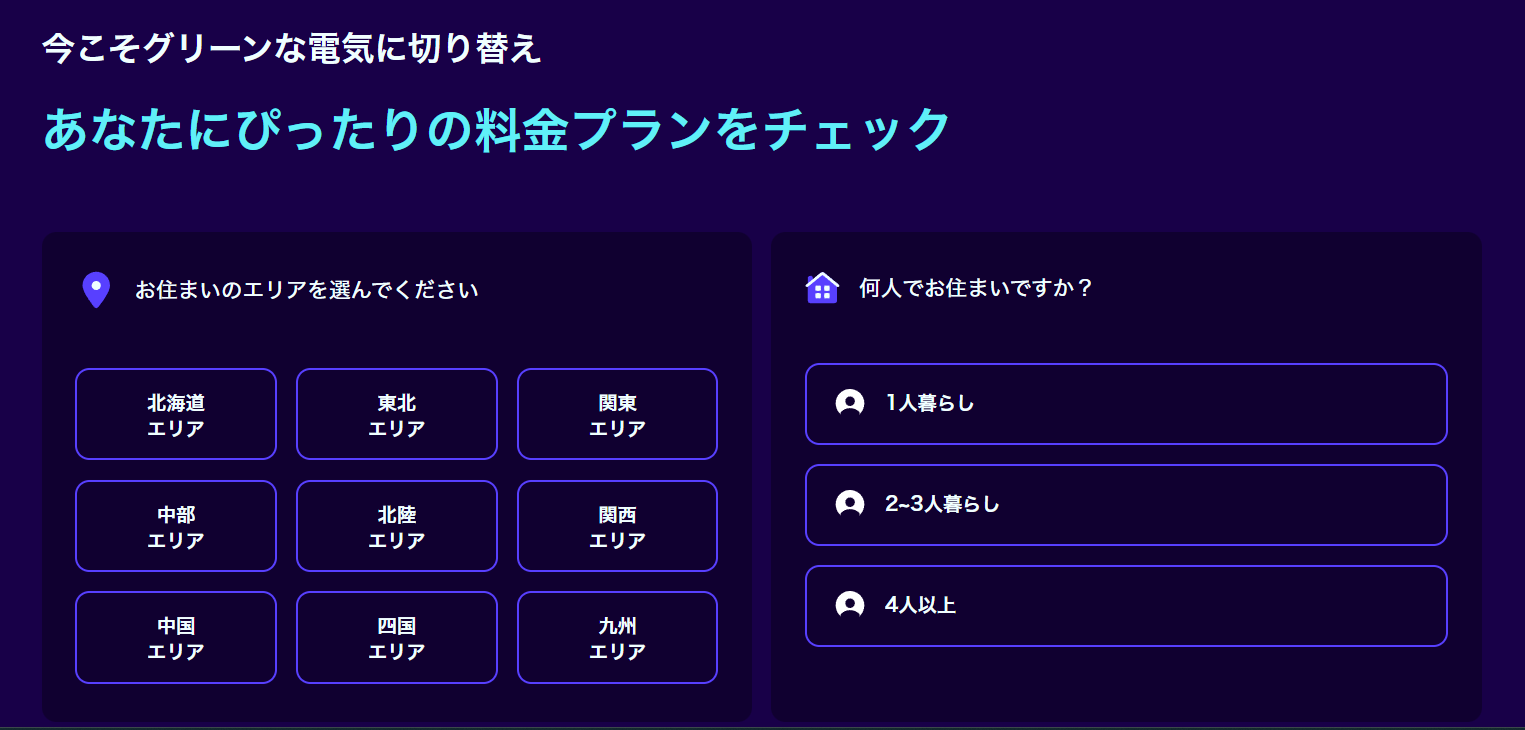
Task: Choose the 2~3人暮らし household option
Action: click(1126, 504)
